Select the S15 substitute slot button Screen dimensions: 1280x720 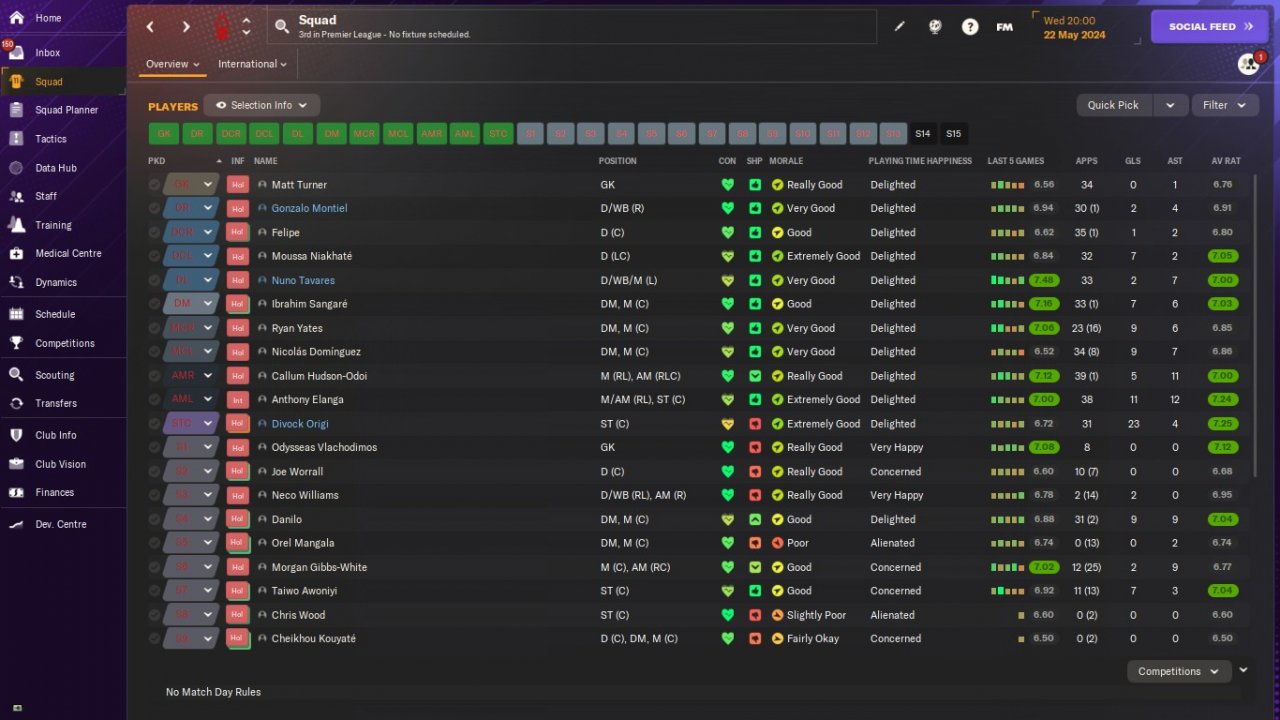(953, 134)
